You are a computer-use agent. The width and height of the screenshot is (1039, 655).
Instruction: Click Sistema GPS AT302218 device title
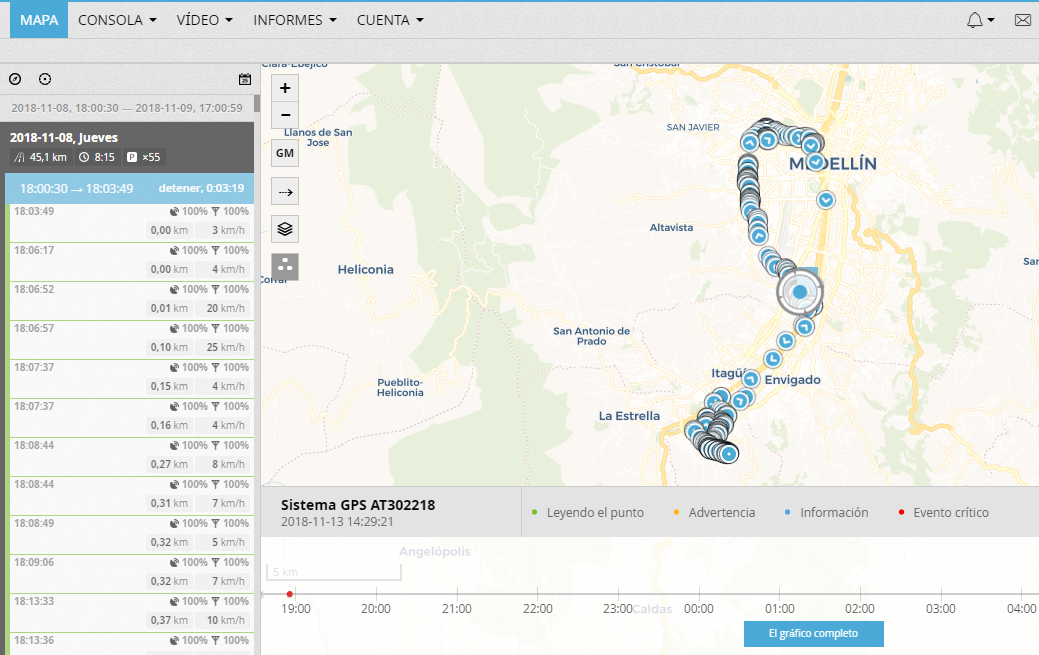[358, 505]
